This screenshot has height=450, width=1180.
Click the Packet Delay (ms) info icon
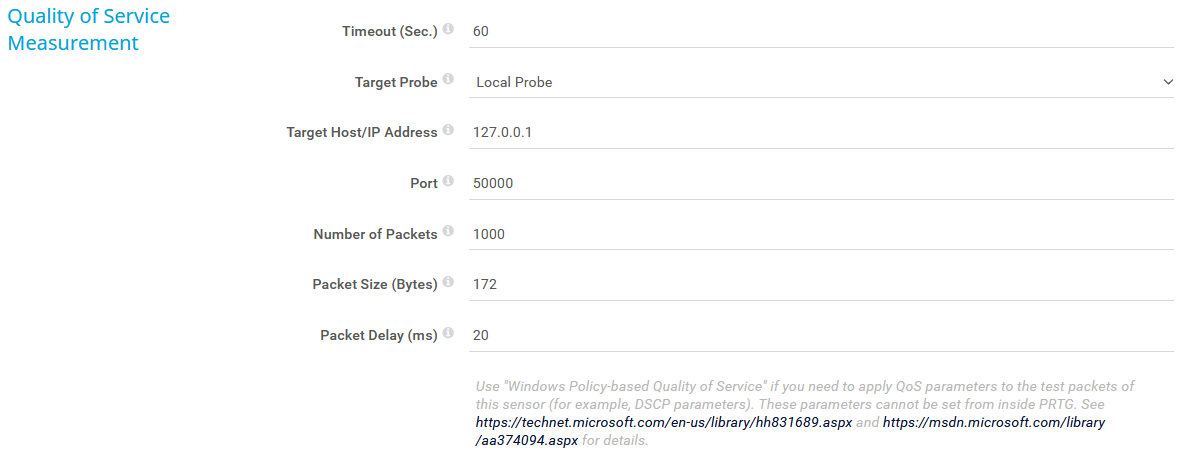point(448,334)
